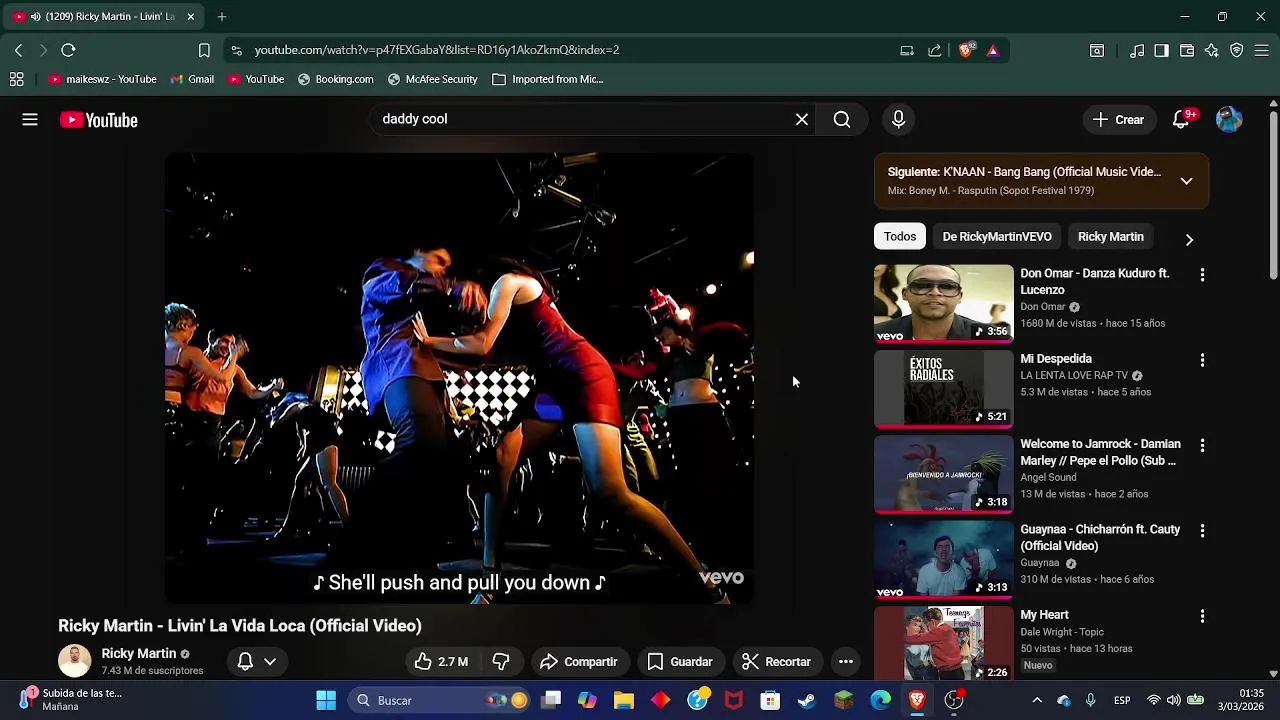
Task: Clear the 'daddy cool' search text
Action: click(x=802, y=119)
